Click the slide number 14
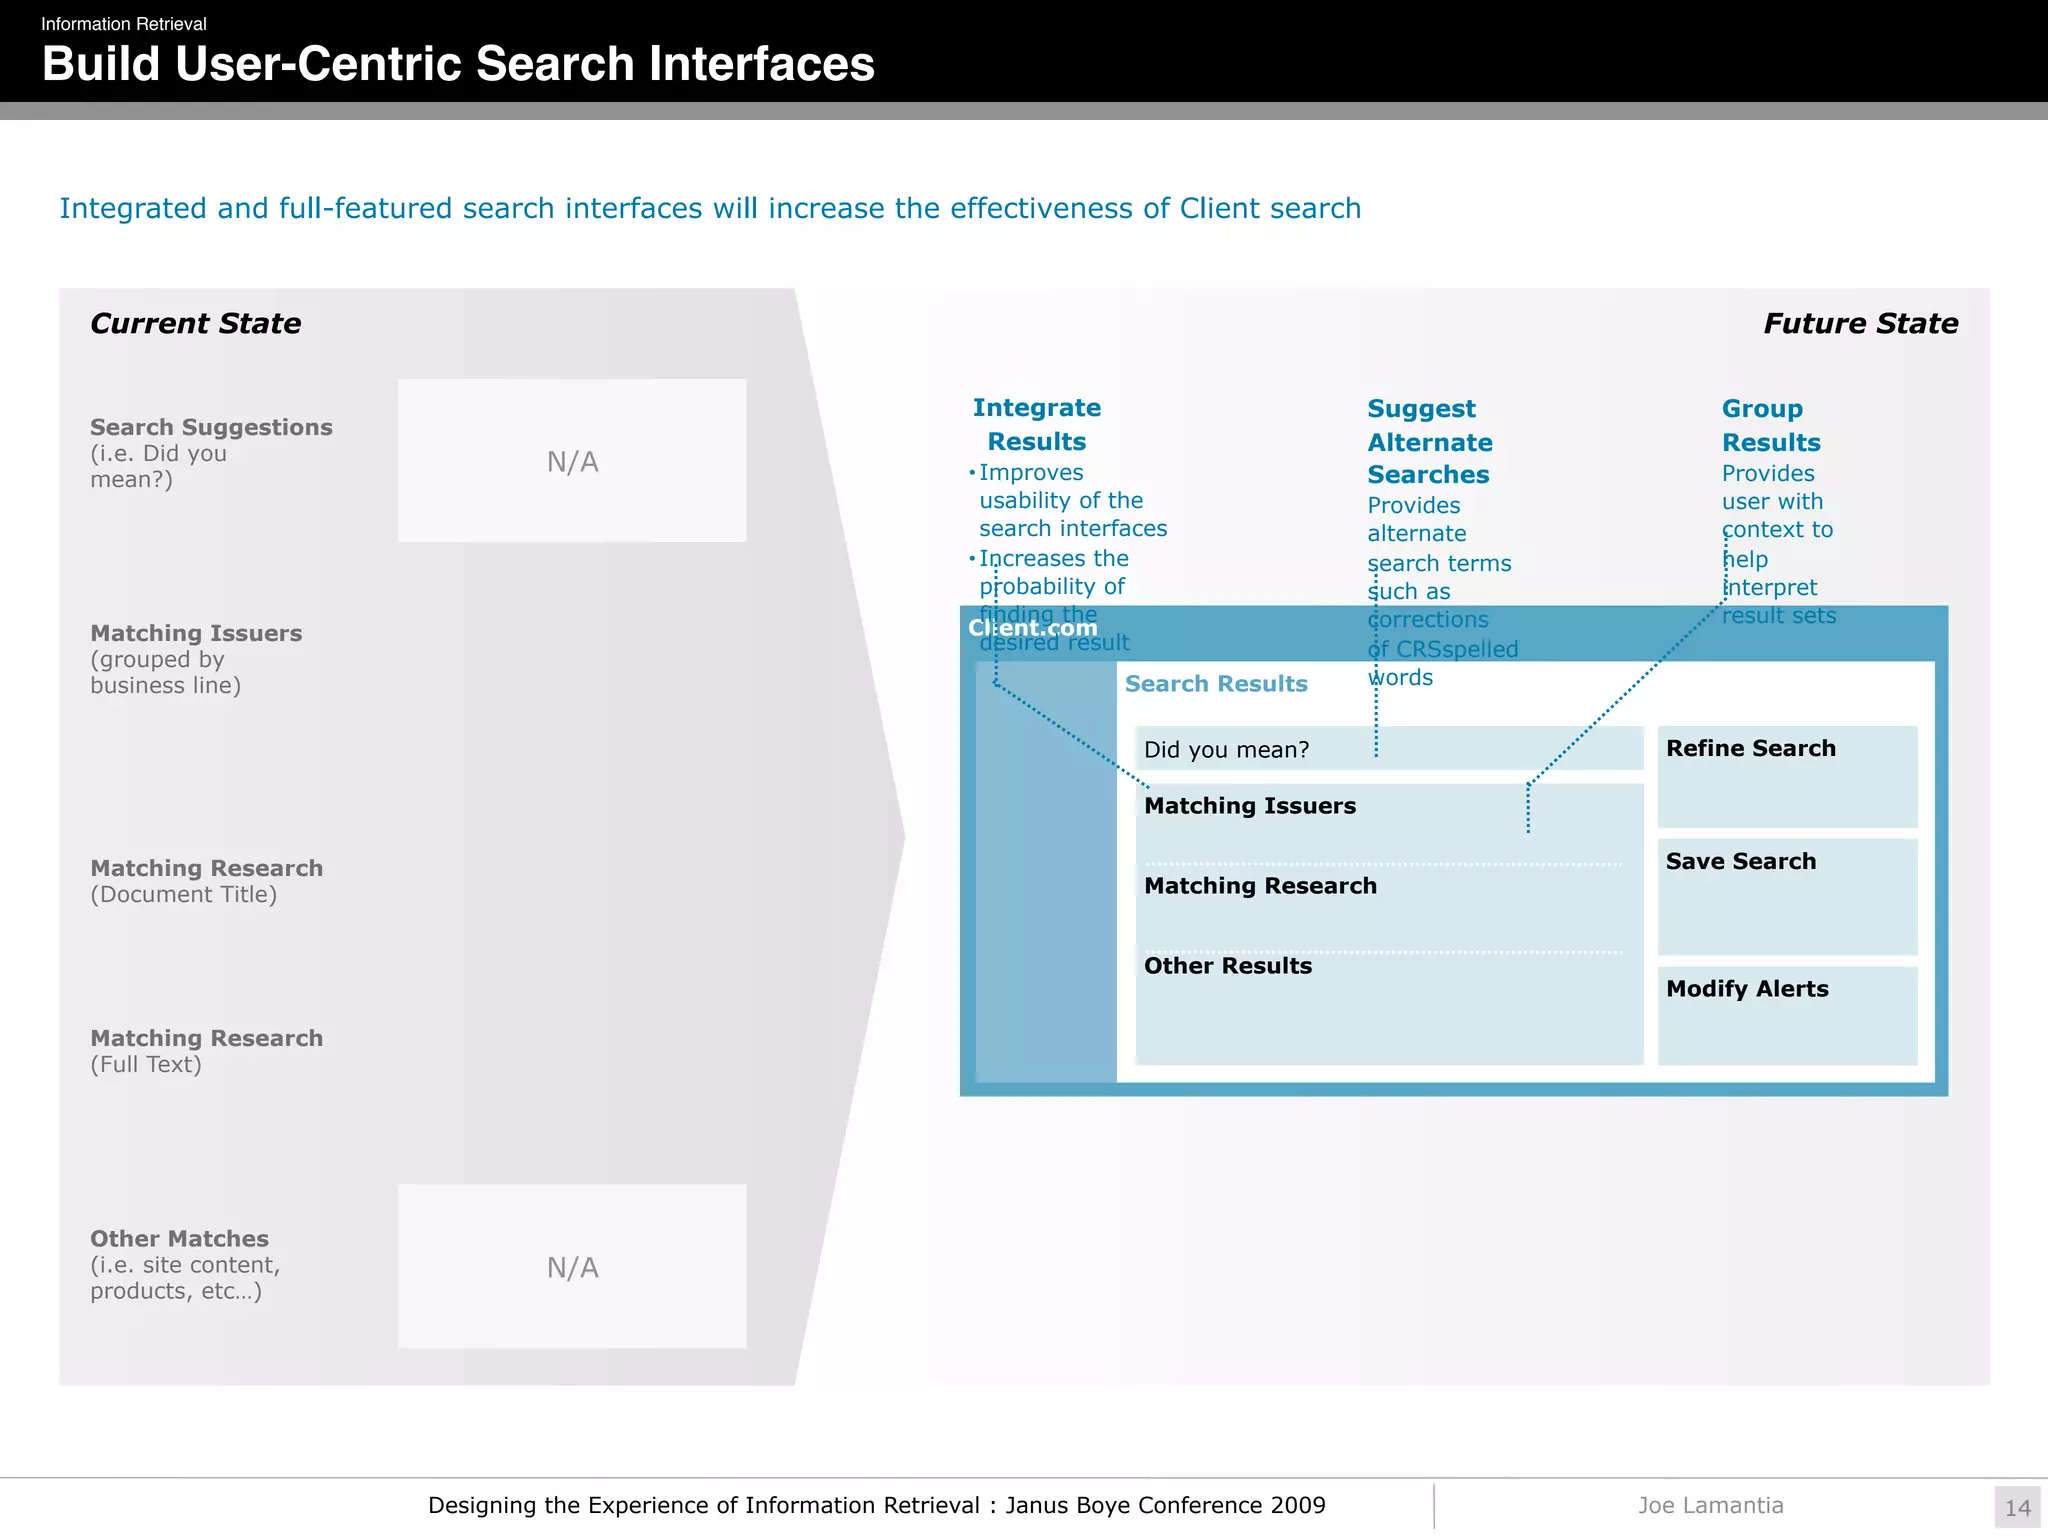 [2017, 1507]
